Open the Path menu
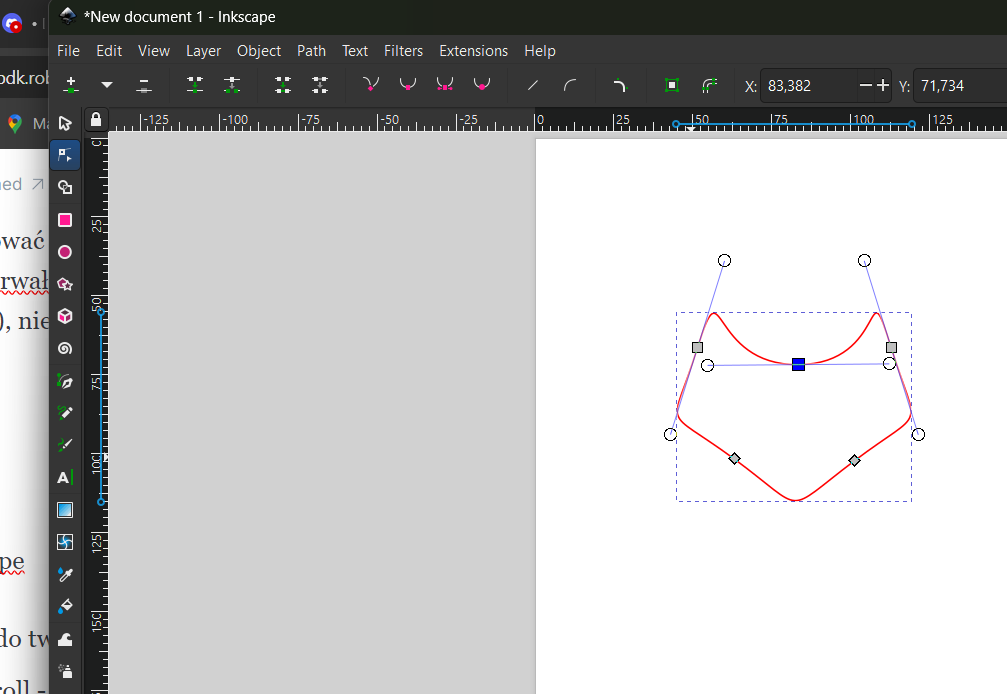The image size is (1007, 694). [x=311, y=51]
